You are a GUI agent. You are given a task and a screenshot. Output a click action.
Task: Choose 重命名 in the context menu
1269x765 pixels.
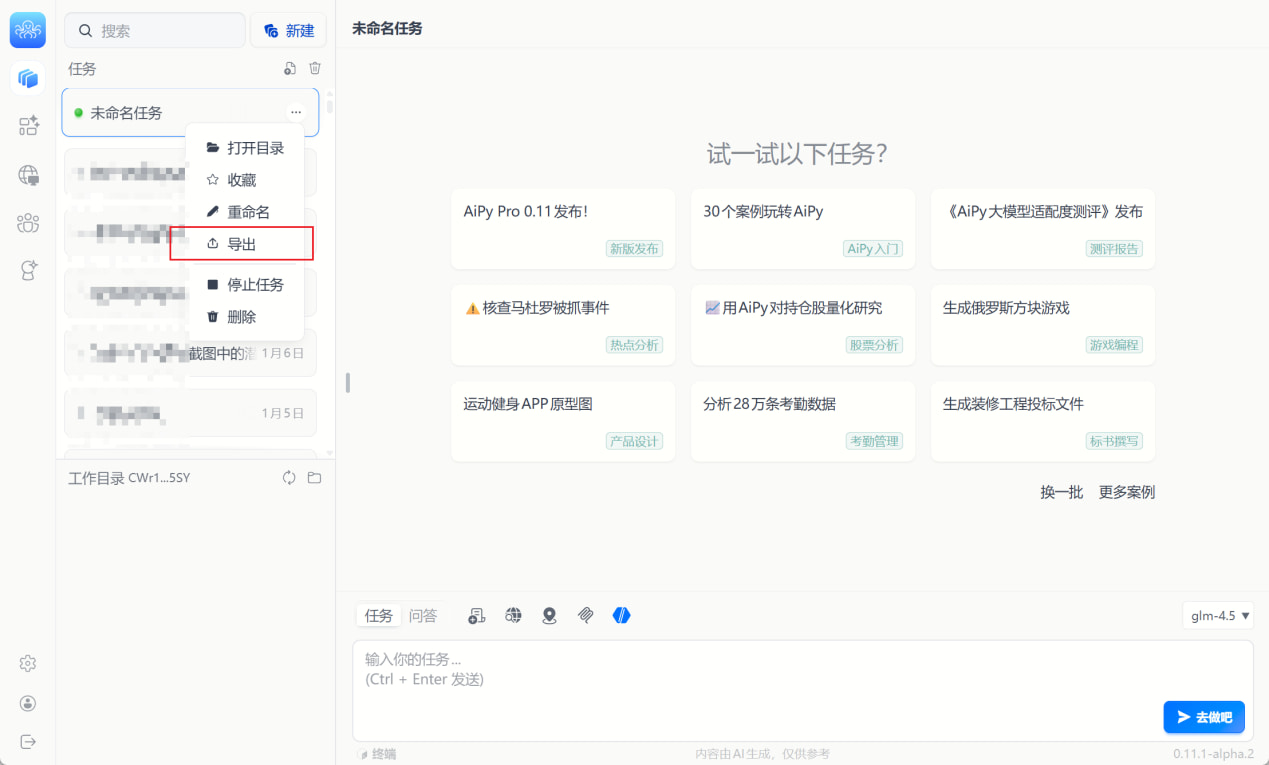pos(245,212)
